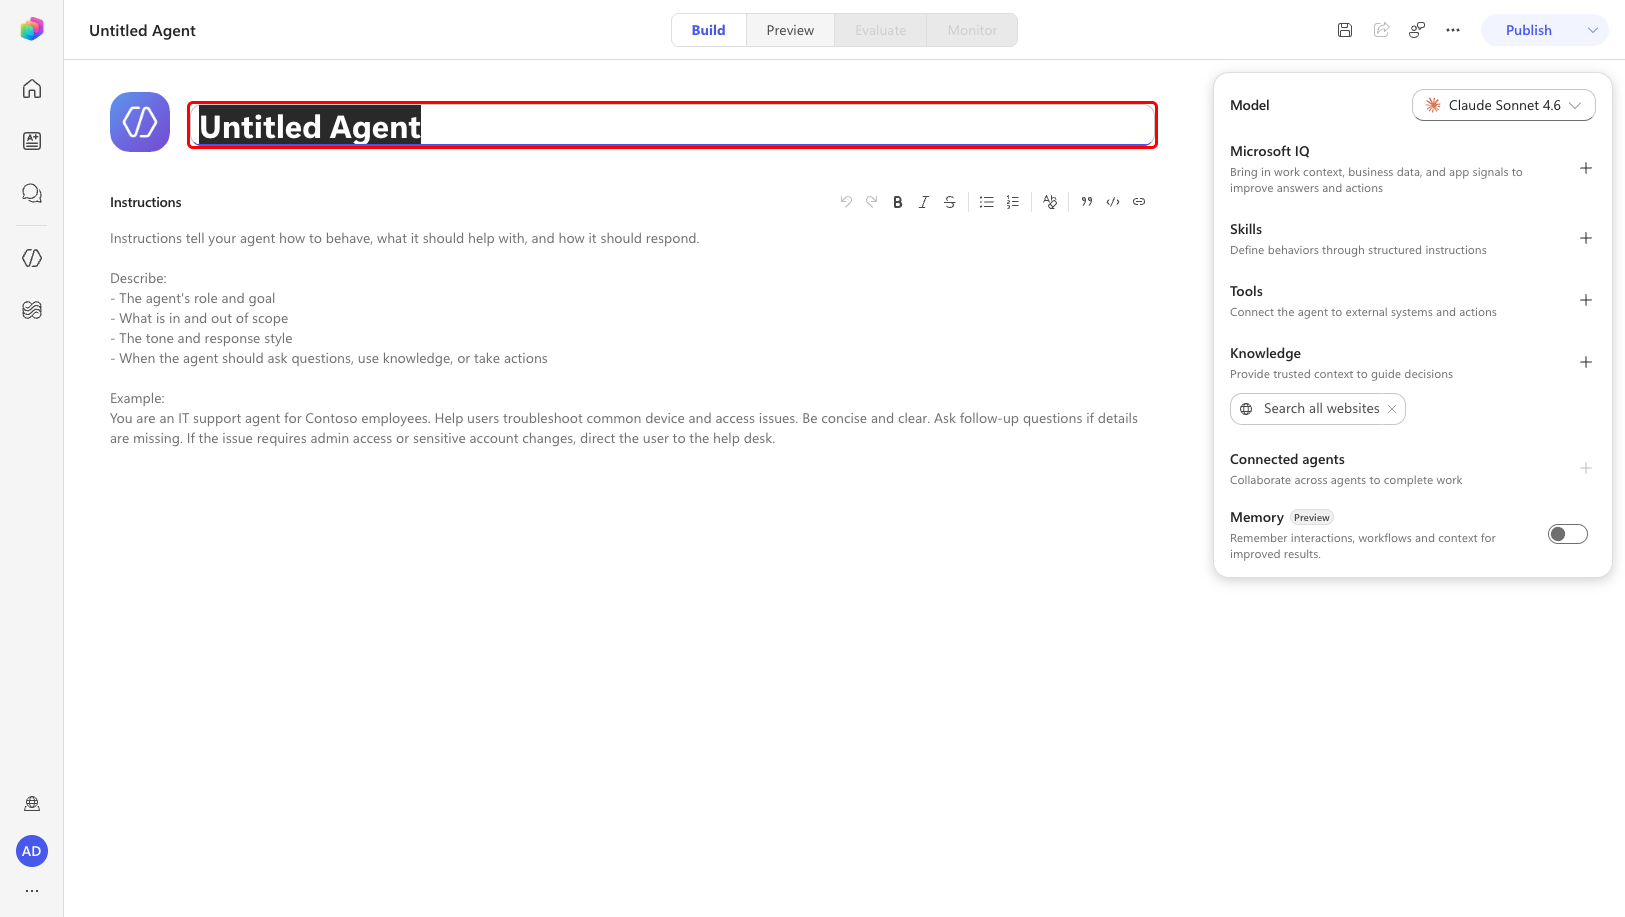Click the Connected agents heading
This screenshot has width=1625, height=917.
pyautogui.click(x=1287, y=459)
